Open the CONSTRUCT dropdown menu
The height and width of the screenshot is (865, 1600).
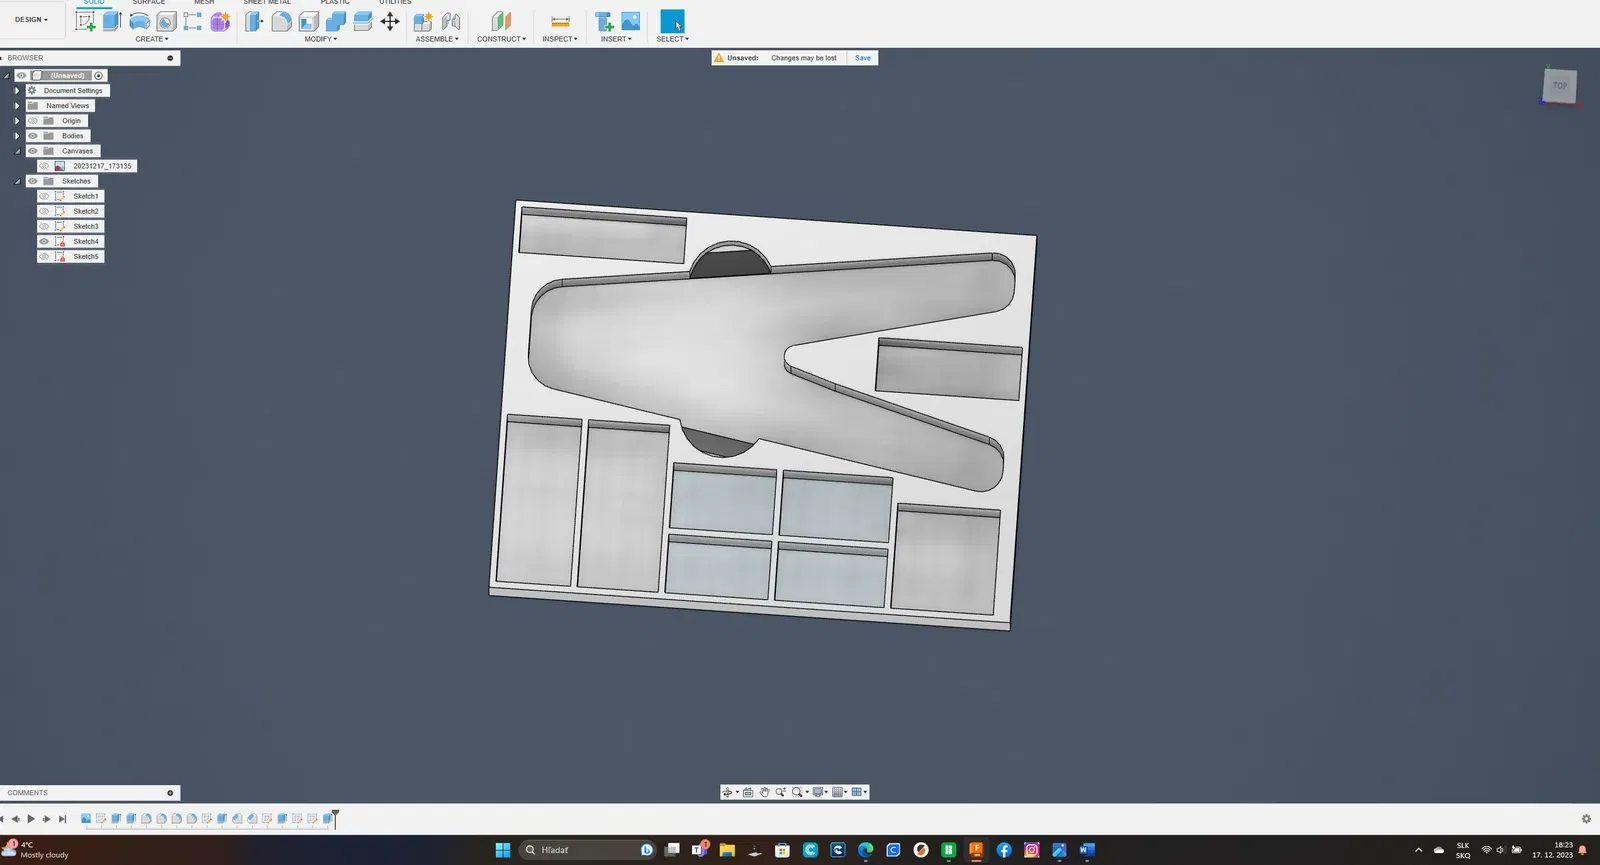pos(501,39)
